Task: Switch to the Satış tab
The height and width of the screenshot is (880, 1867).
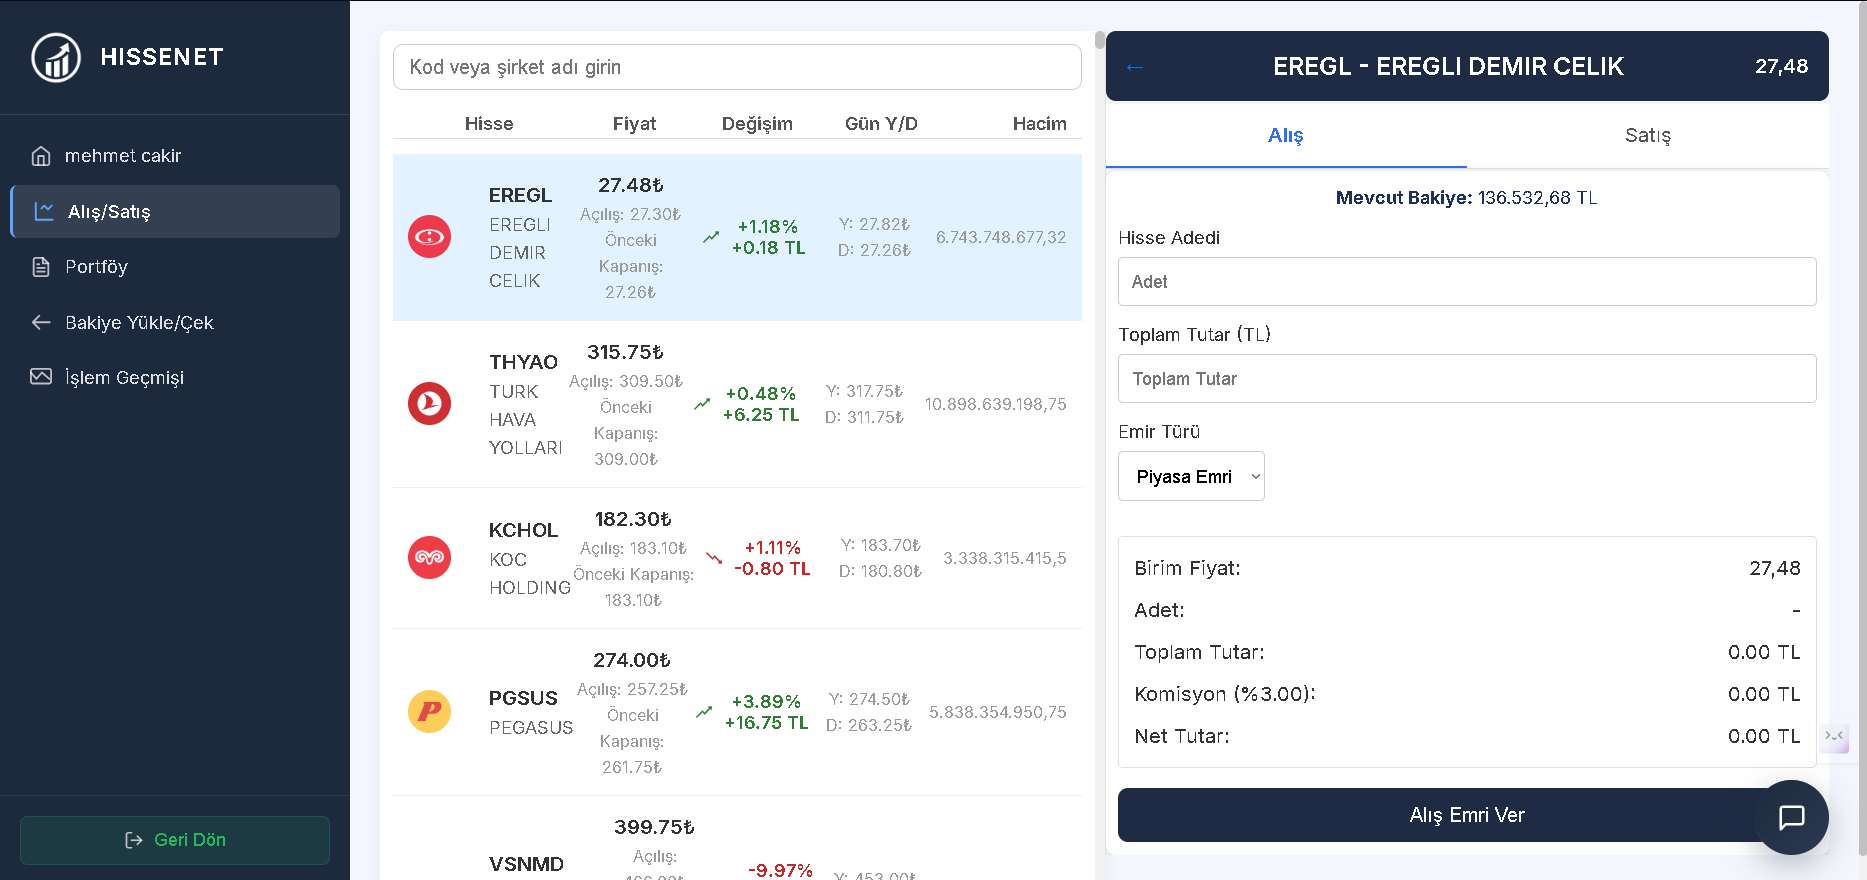Action: [x=1647, y=135]
